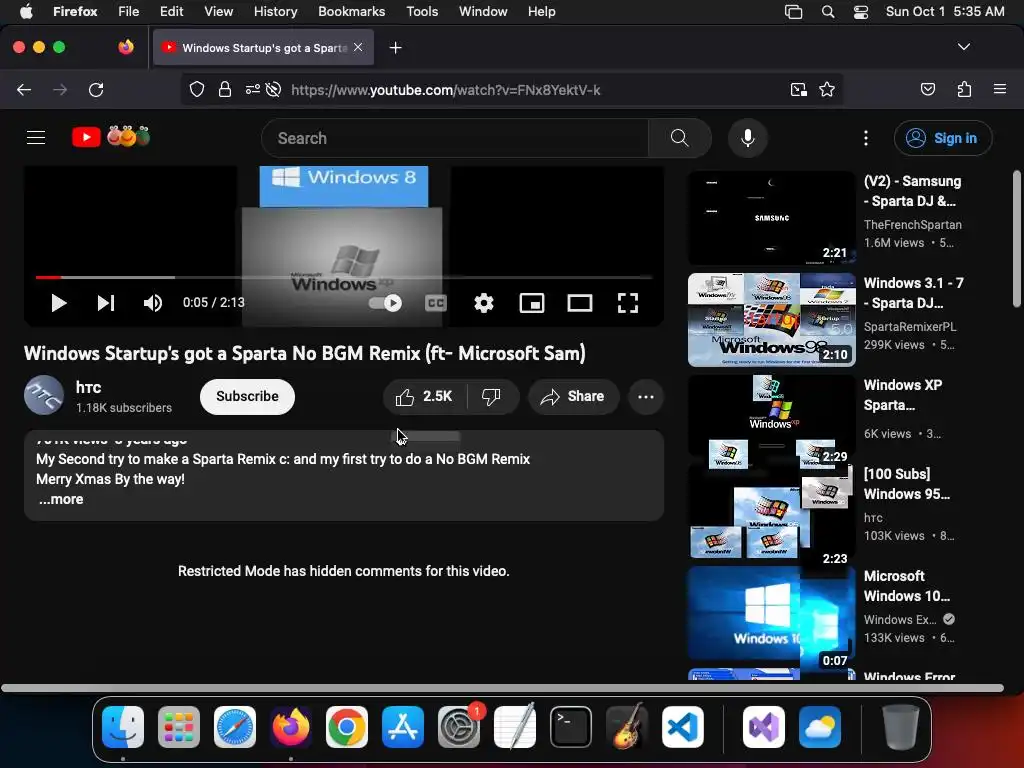Viewport: 1024px width, 768px height.
Task: Search with your voice microphone
Action: 748,138
